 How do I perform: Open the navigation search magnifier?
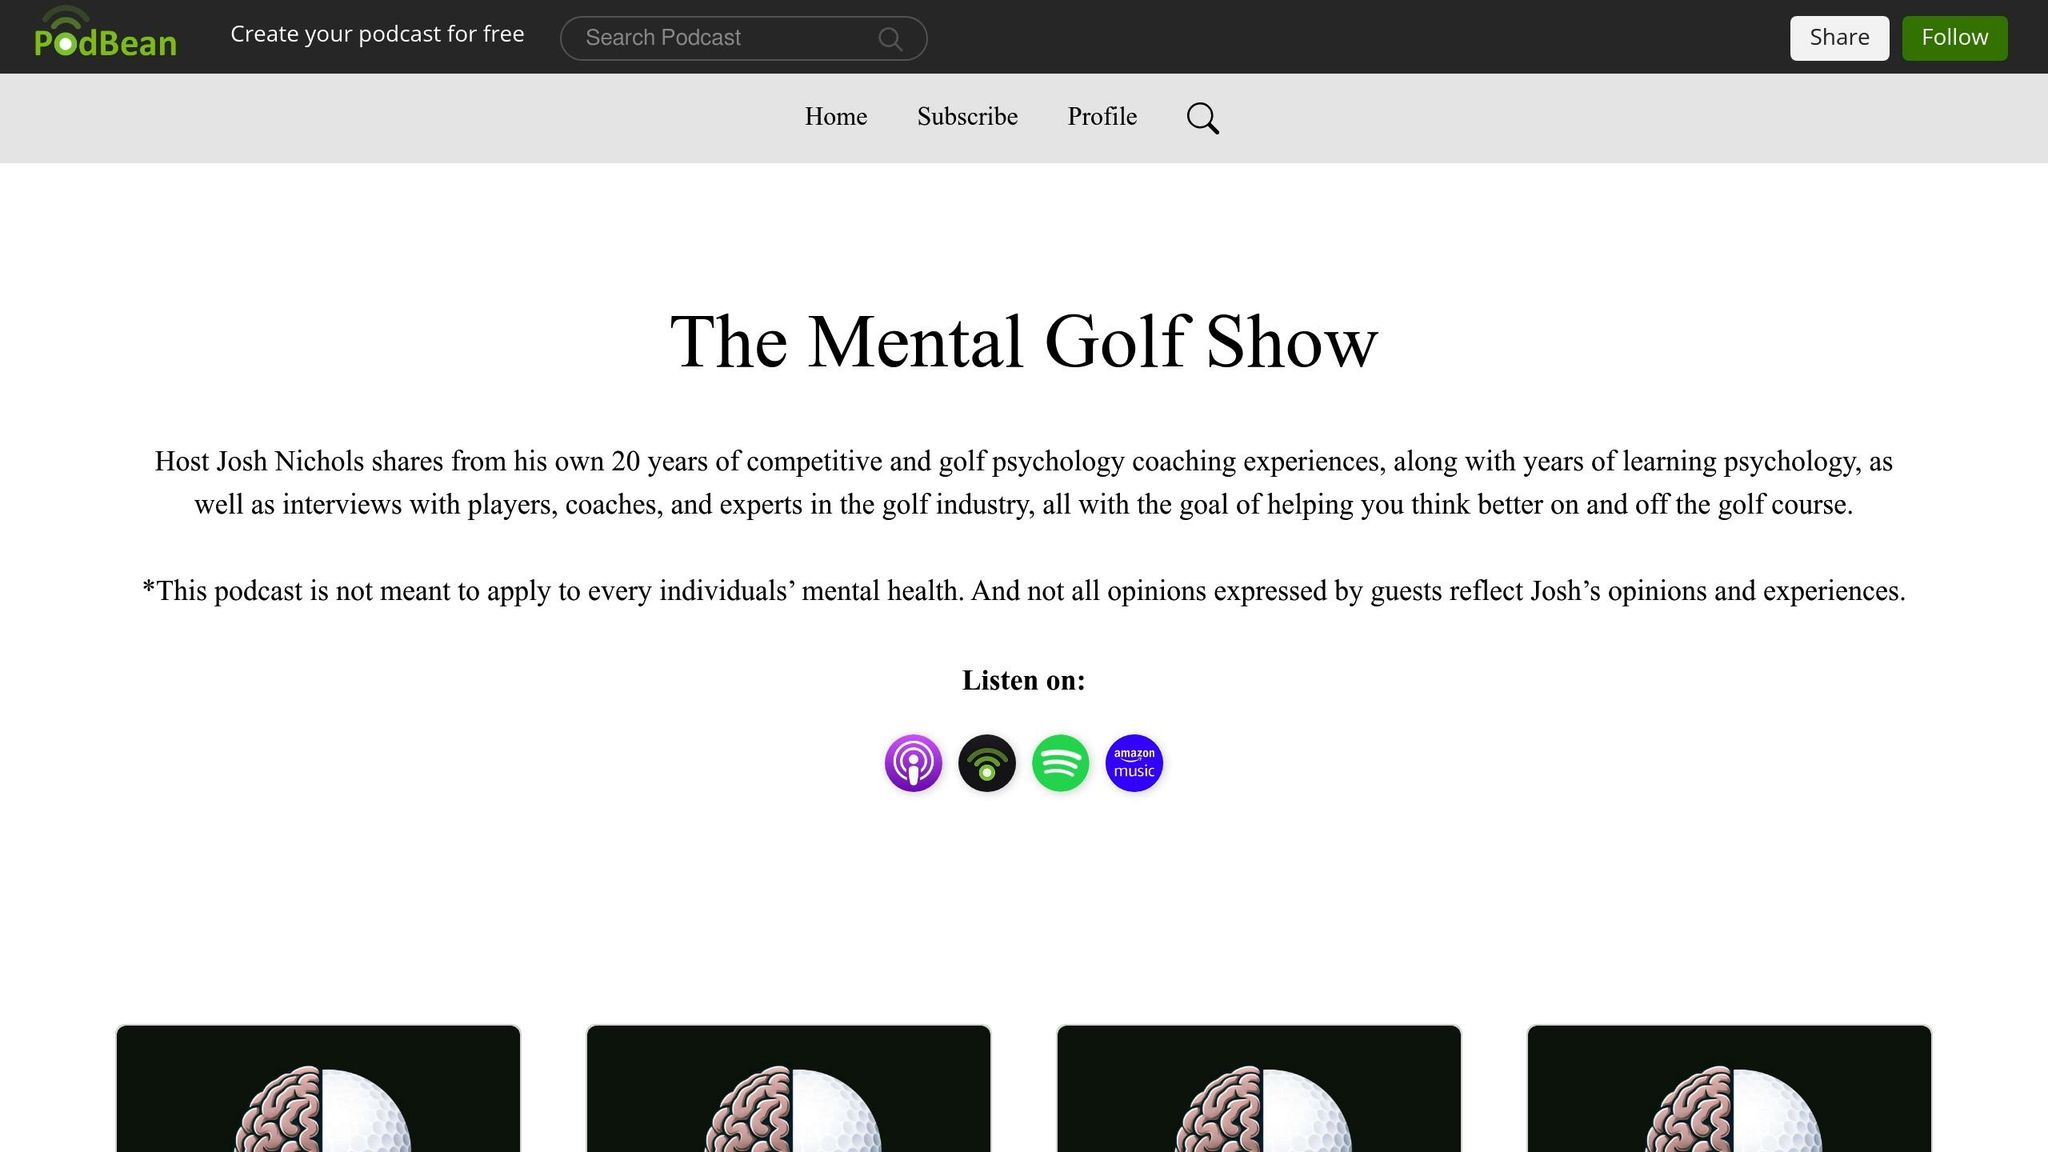pos(1203,117)
